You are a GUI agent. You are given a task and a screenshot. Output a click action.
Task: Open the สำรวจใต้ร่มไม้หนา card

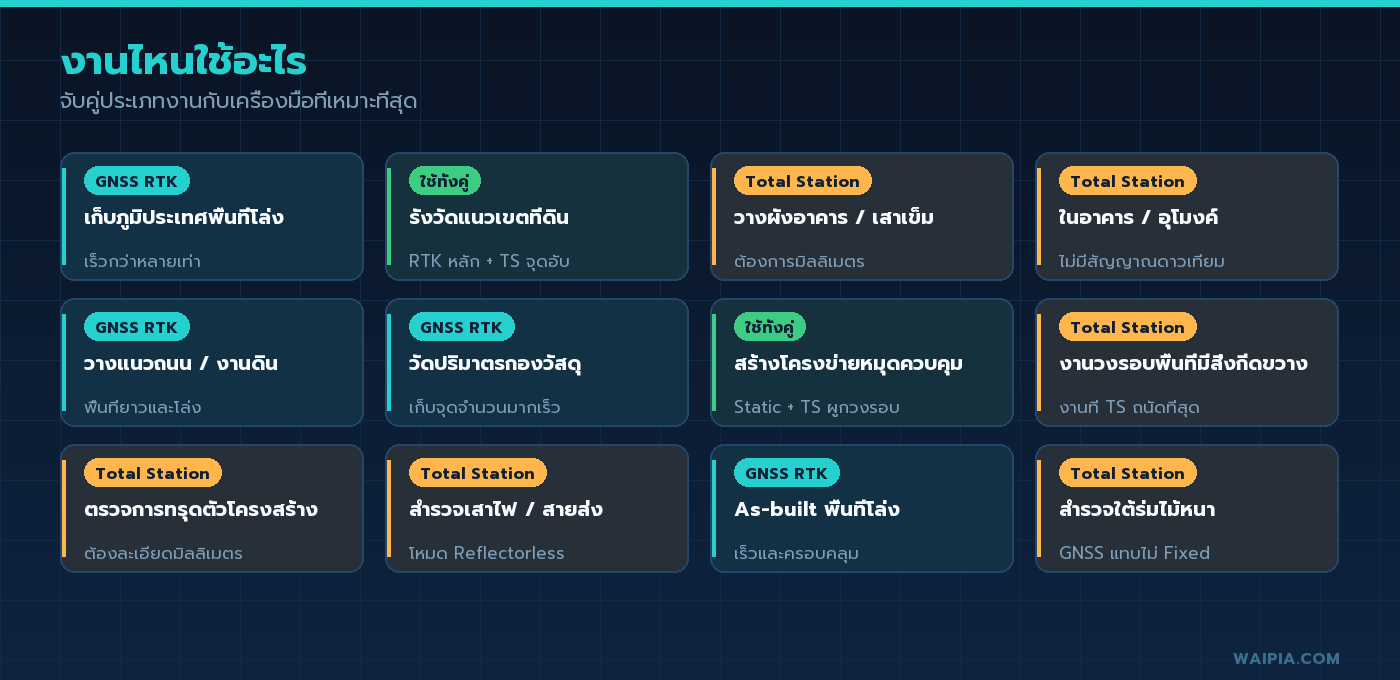click(x=1187, y=508)
